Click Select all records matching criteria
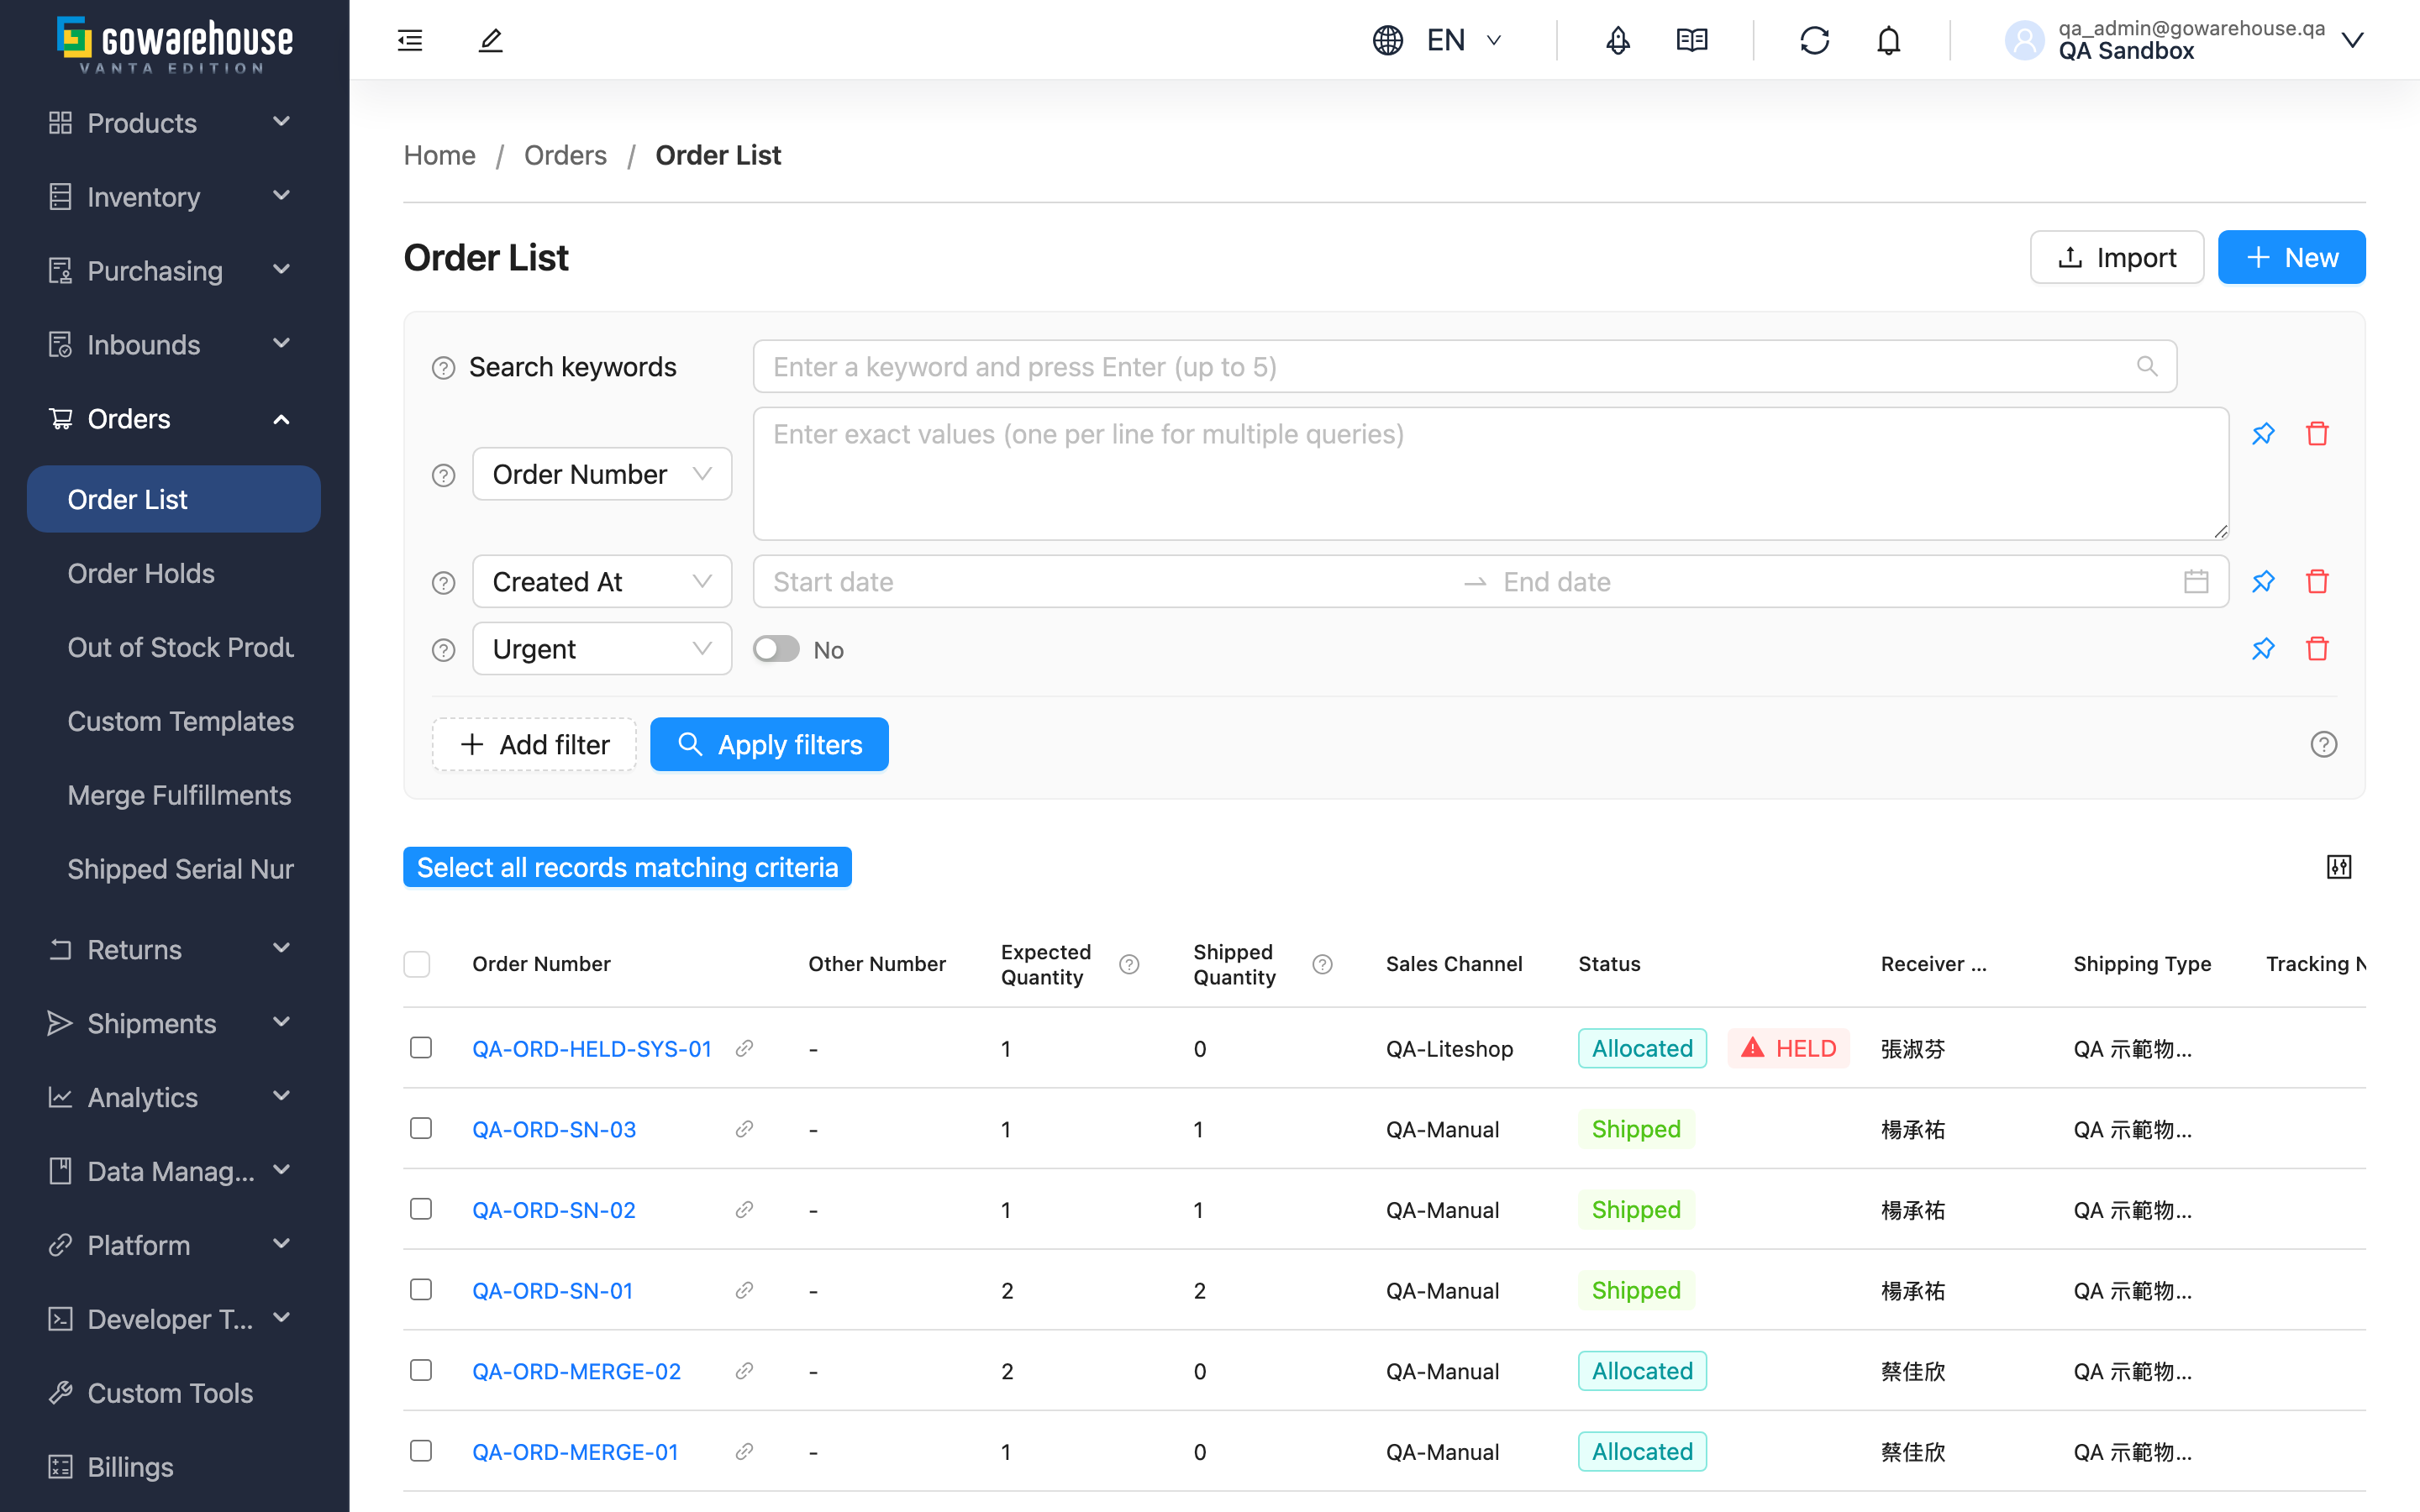 point(627,867)
